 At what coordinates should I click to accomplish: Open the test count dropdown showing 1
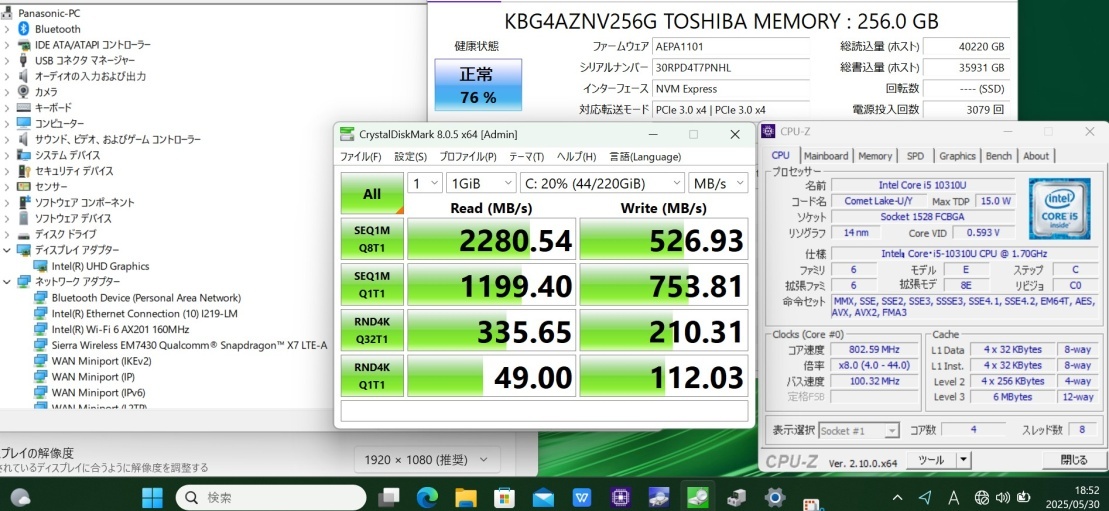click(425, 183)
